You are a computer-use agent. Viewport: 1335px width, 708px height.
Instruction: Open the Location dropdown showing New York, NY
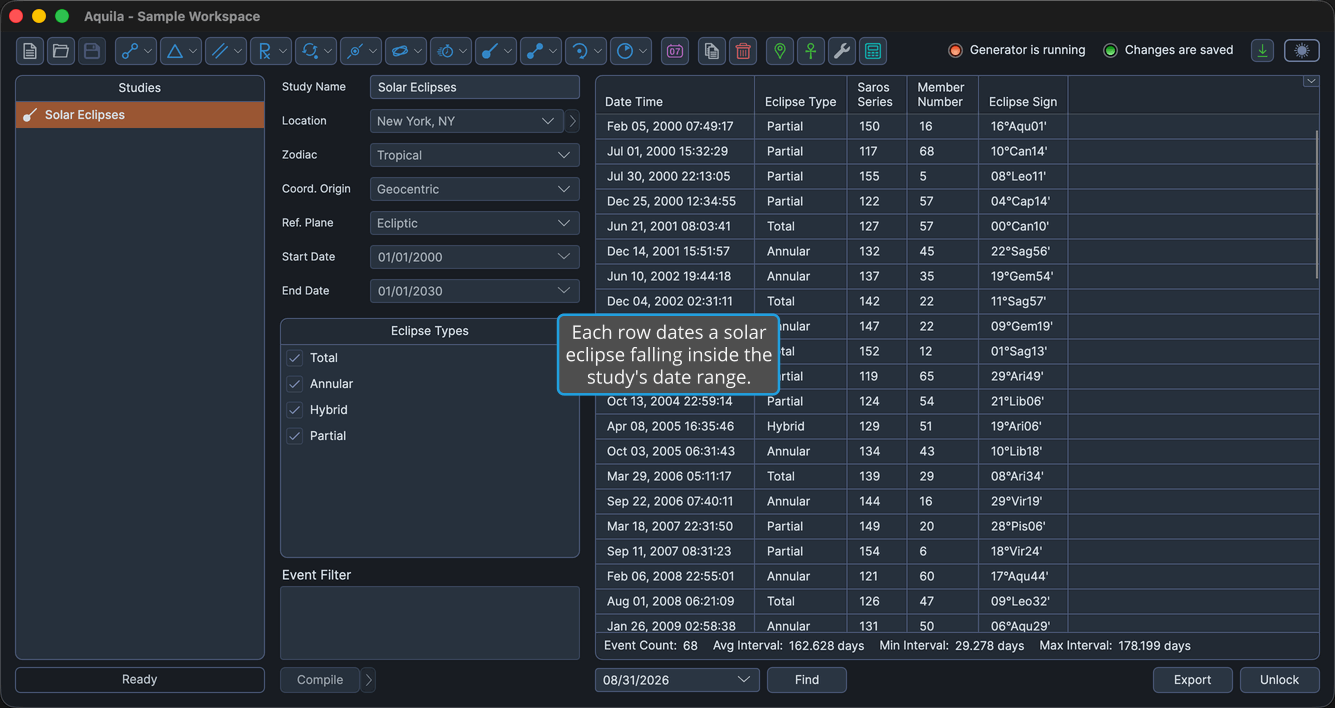(467, 121)
